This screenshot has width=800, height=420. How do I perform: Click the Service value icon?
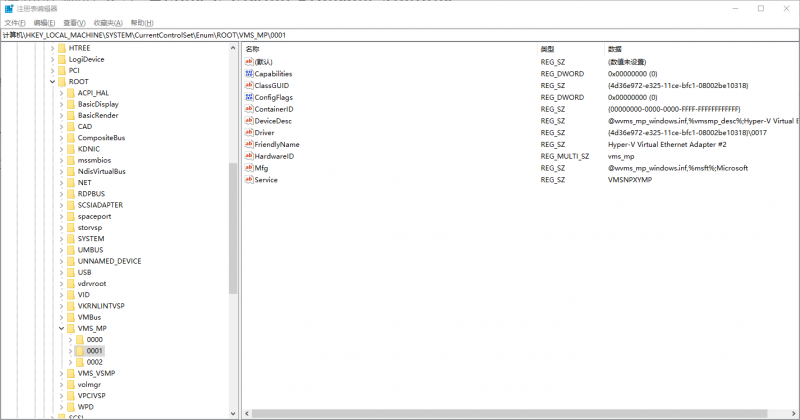click(x=248, y=180)
